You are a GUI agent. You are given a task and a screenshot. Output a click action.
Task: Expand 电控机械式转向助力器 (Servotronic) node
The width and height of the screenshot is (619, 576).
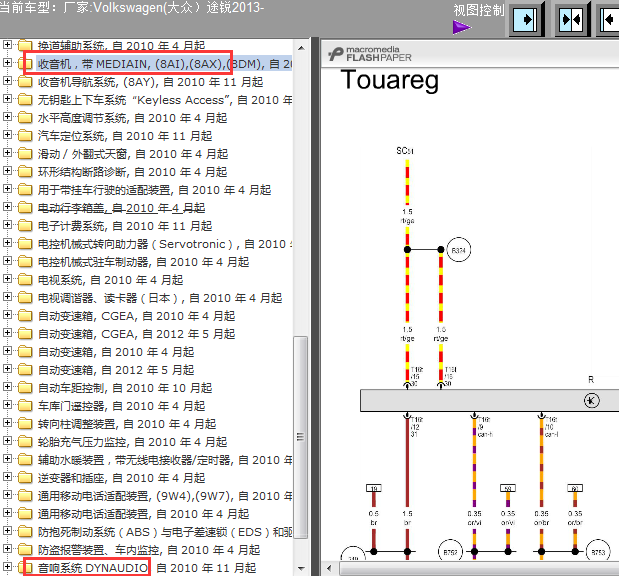[7, 242]
